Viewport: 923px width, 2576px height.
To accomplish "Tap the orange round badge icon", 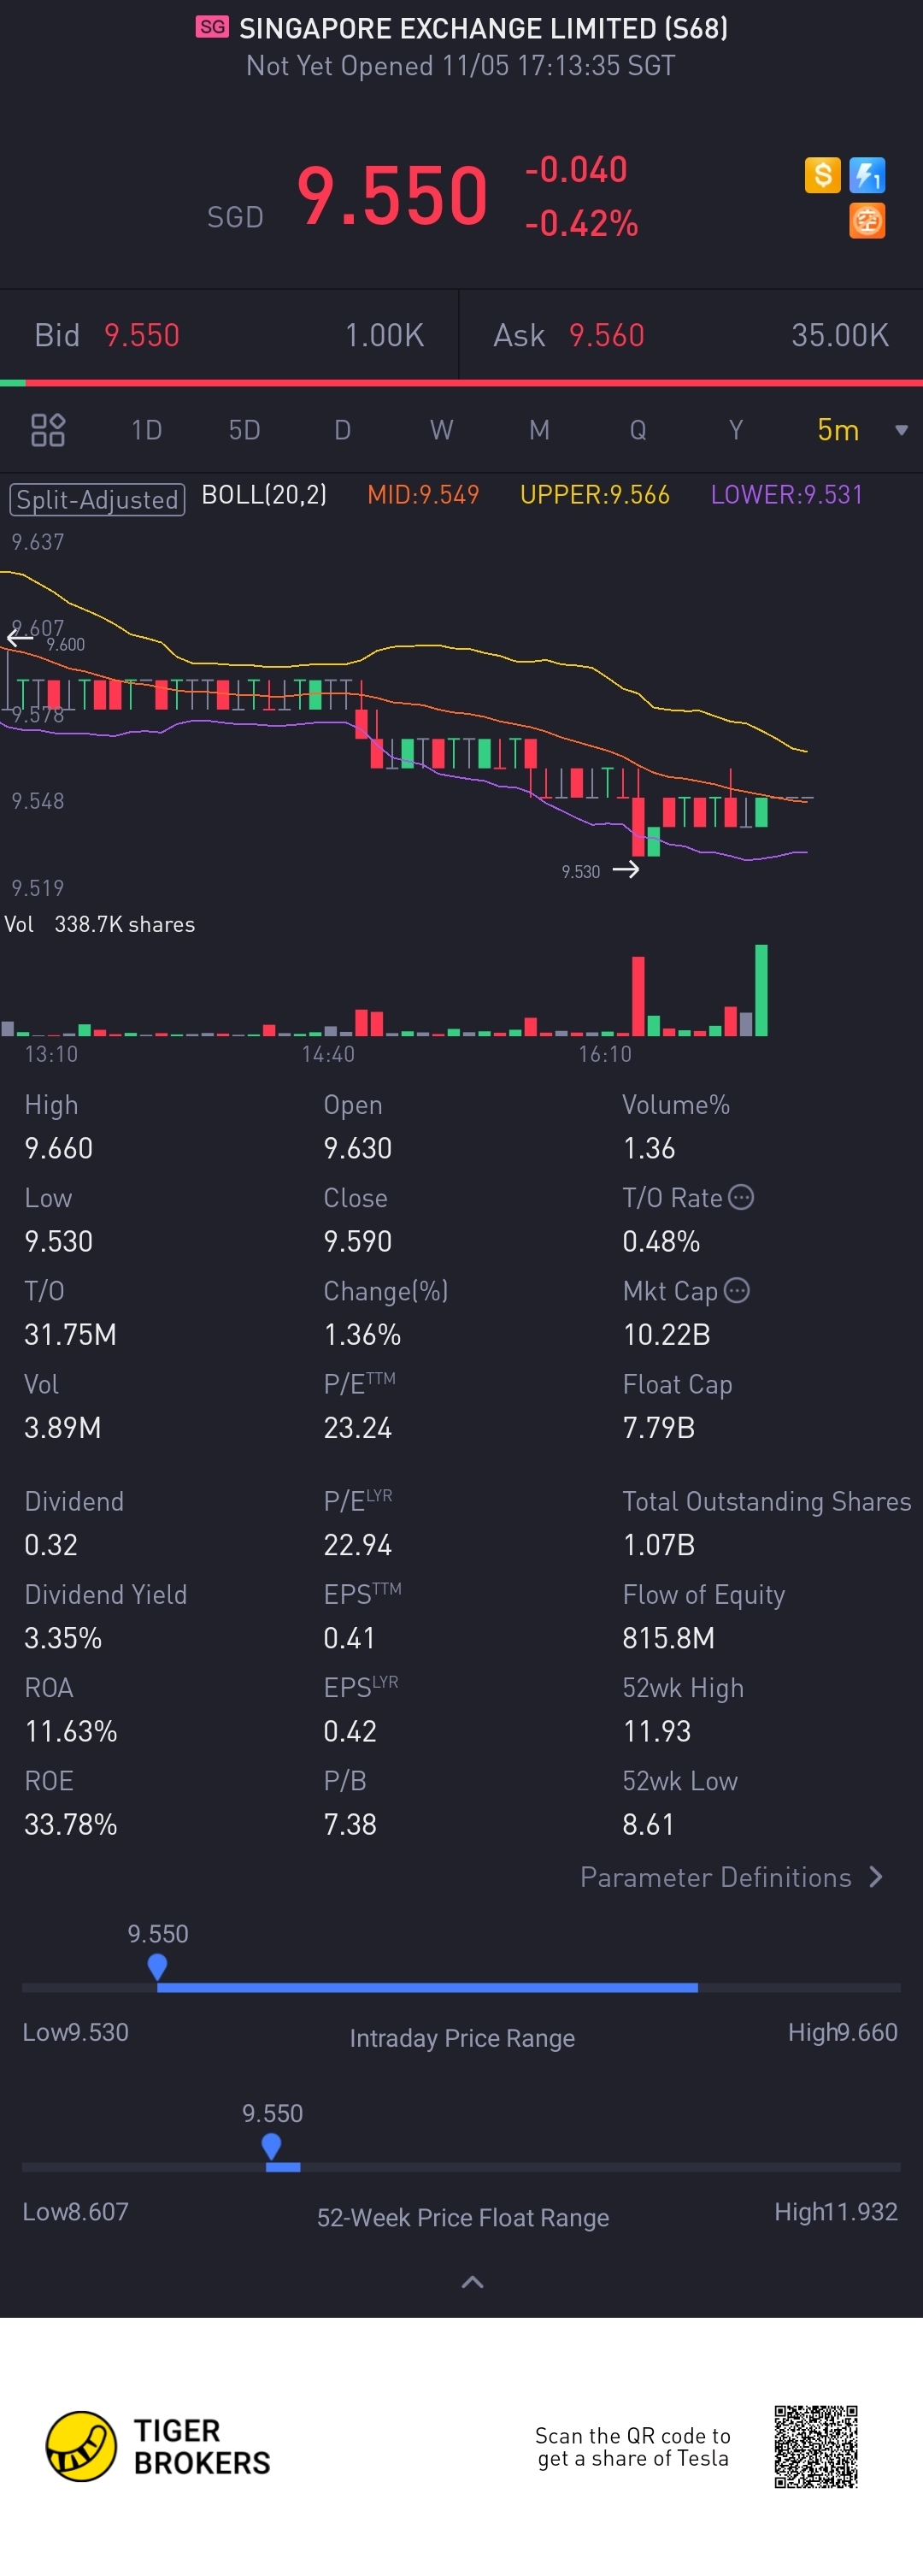I will click(866, 220).
